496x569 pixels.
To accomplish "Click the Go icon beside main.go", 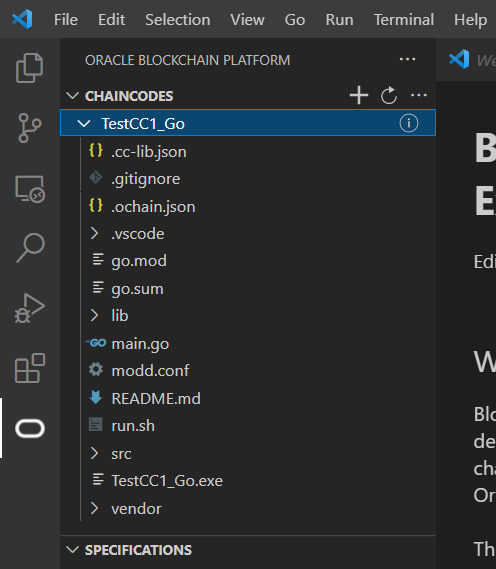I will pyautogui.click(x=95, y=343).
